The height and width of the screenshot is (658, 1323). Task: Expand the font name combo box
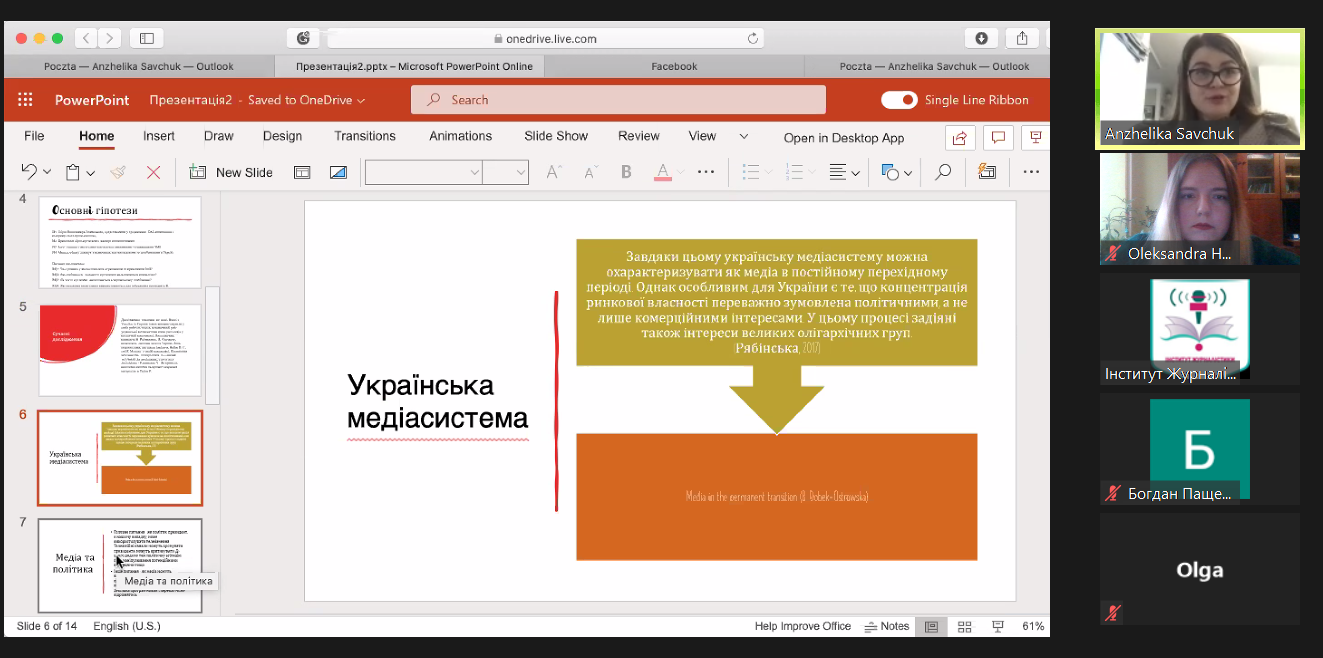point(474,172)
